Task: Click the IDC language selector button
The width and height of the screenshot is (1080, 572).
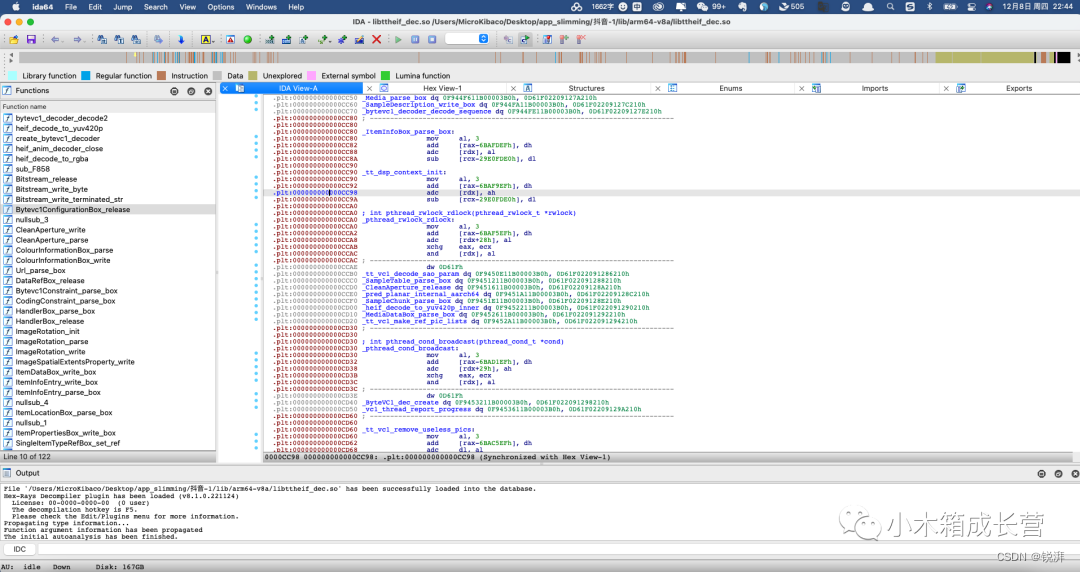Action: click(19, 549)
